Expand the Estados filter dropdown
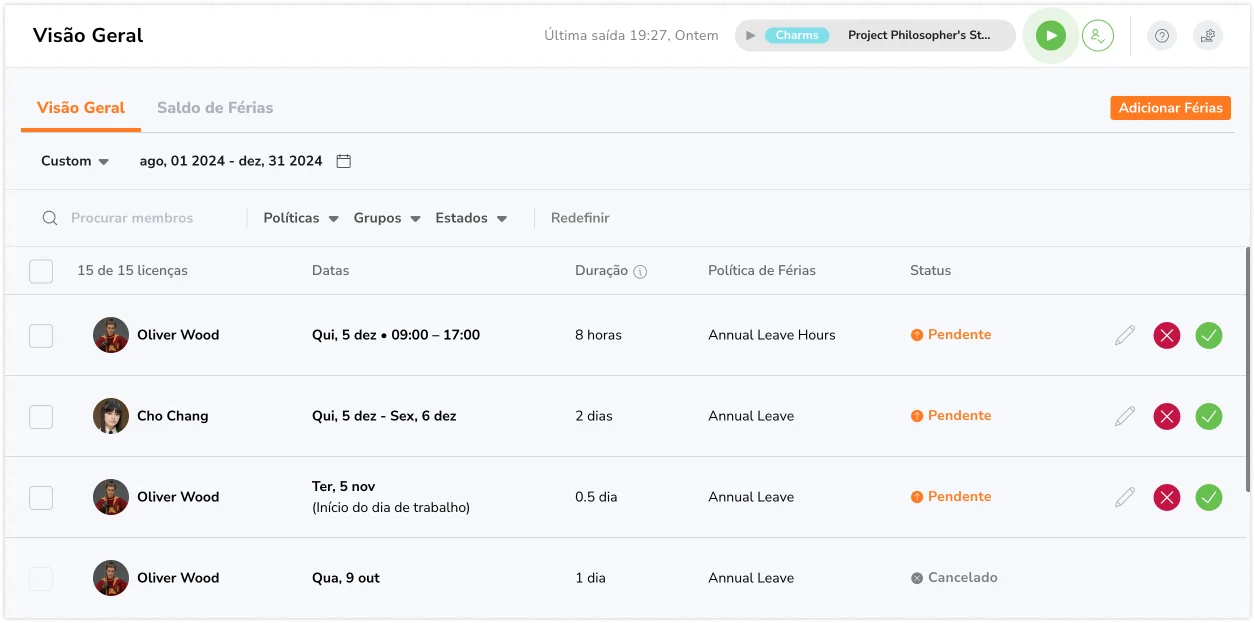 [471, 218]
